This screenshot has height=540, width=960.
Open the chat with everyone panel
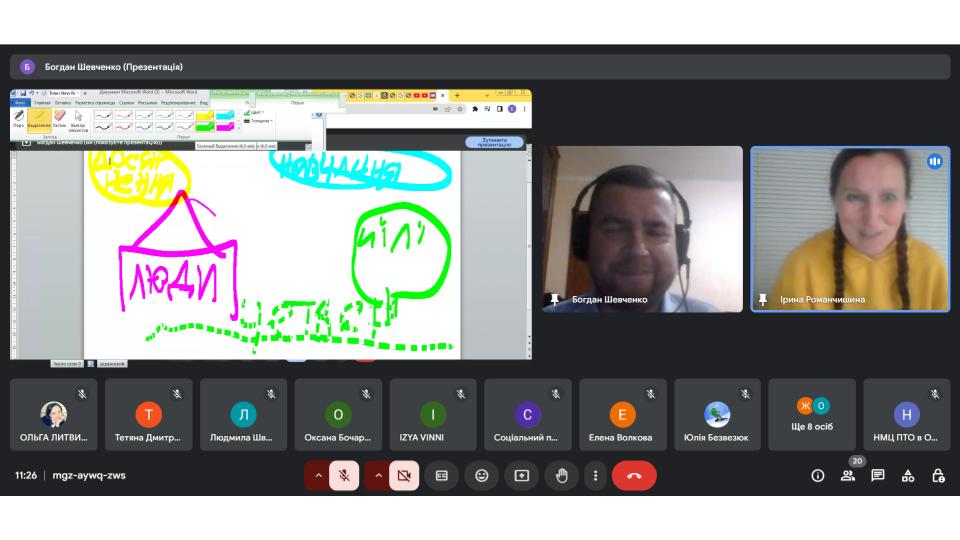tap(878, 476)
